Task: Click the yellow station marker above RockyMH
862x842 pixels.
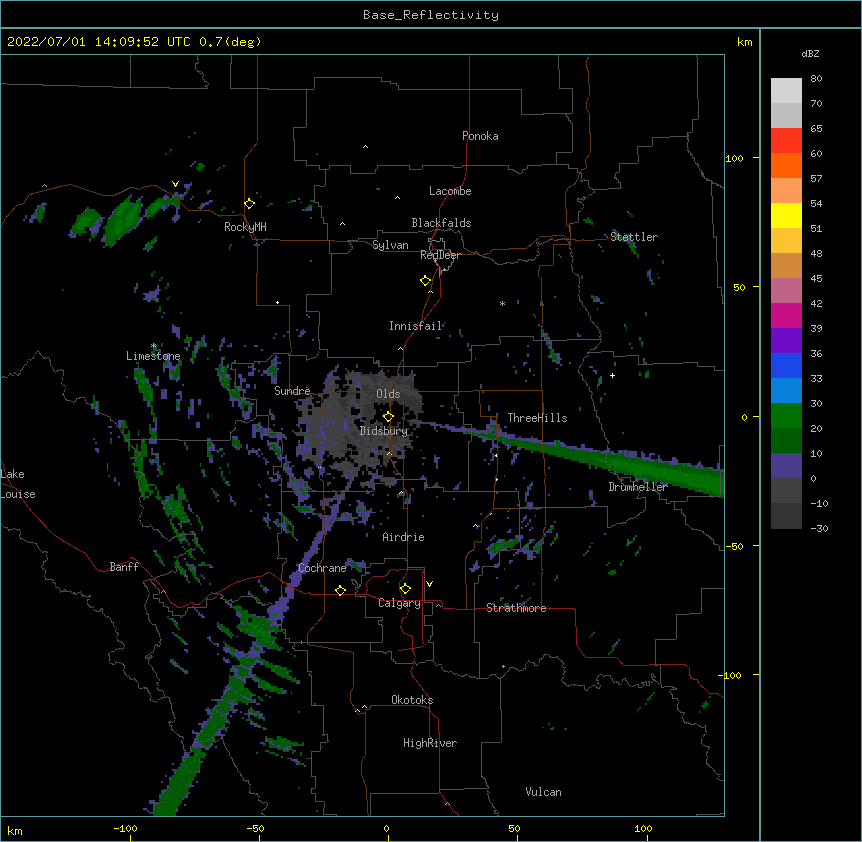Action: 250,203
